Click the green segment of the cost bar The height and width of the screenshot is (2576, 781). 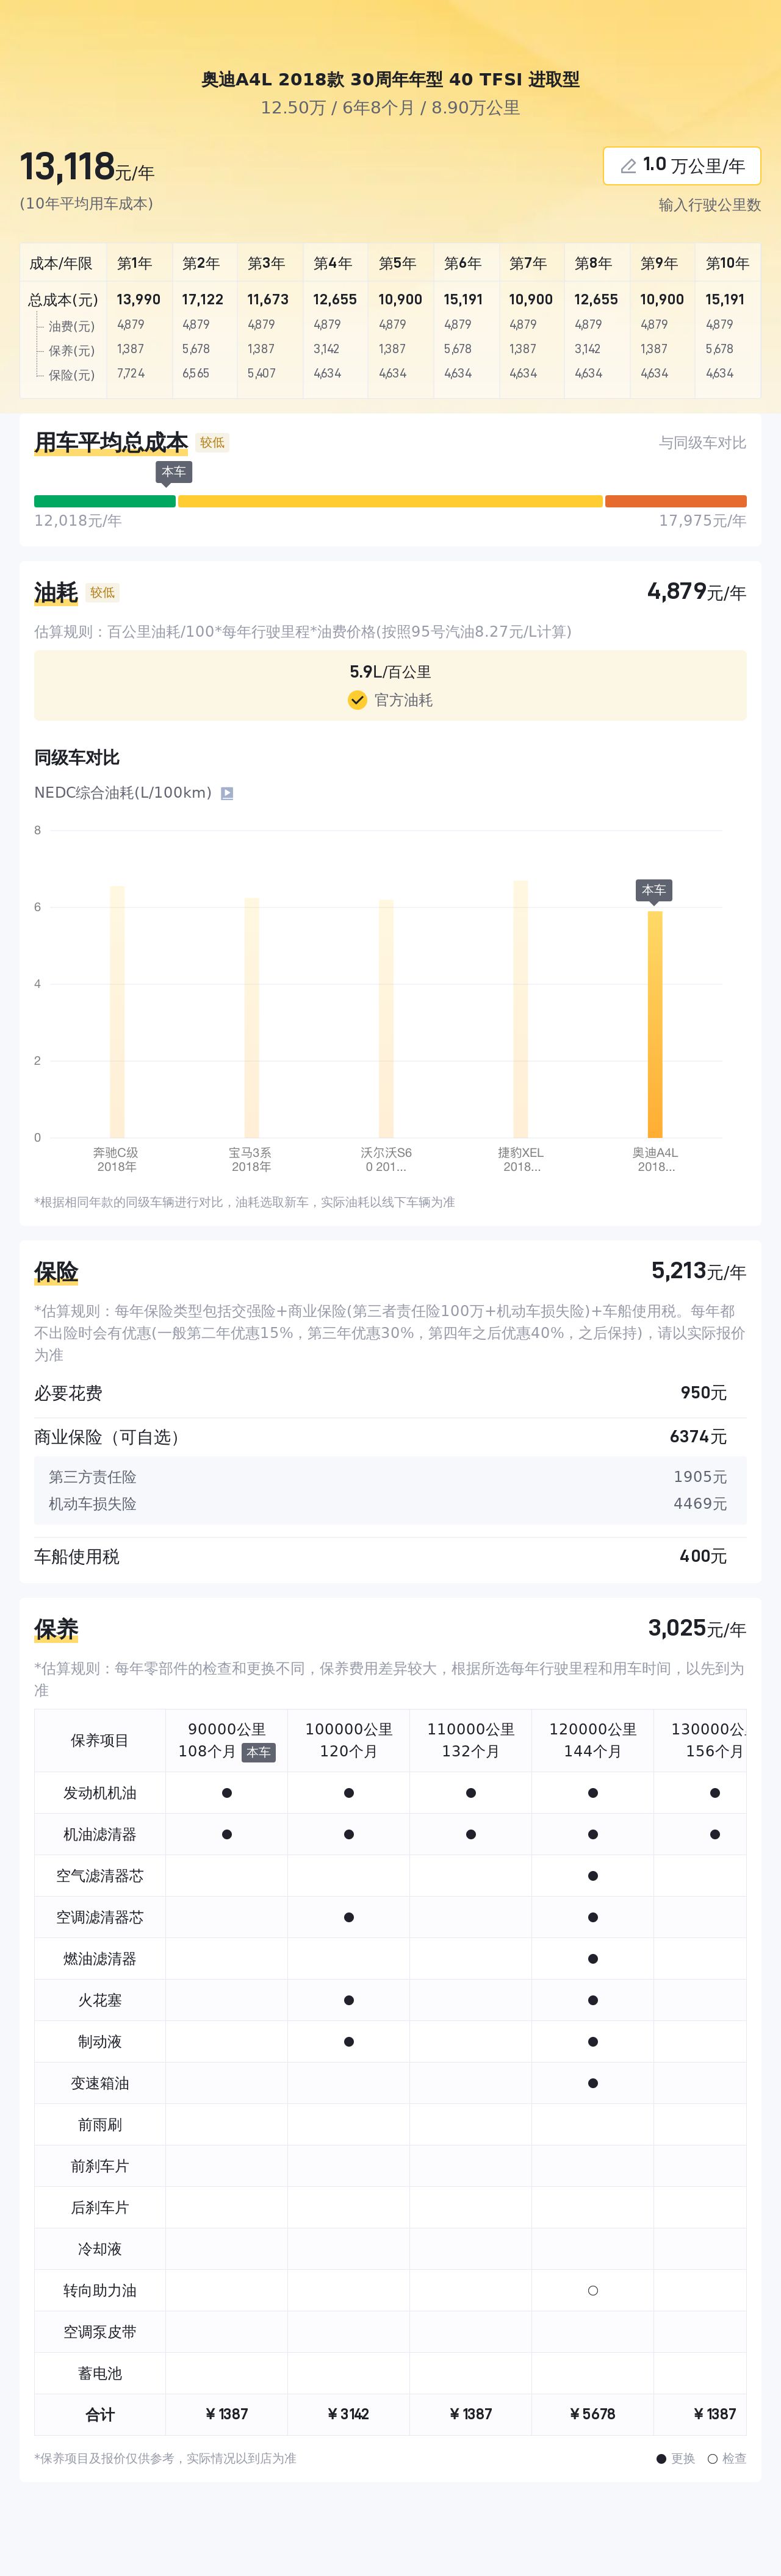pyautogui.click(x=105, y=501)
